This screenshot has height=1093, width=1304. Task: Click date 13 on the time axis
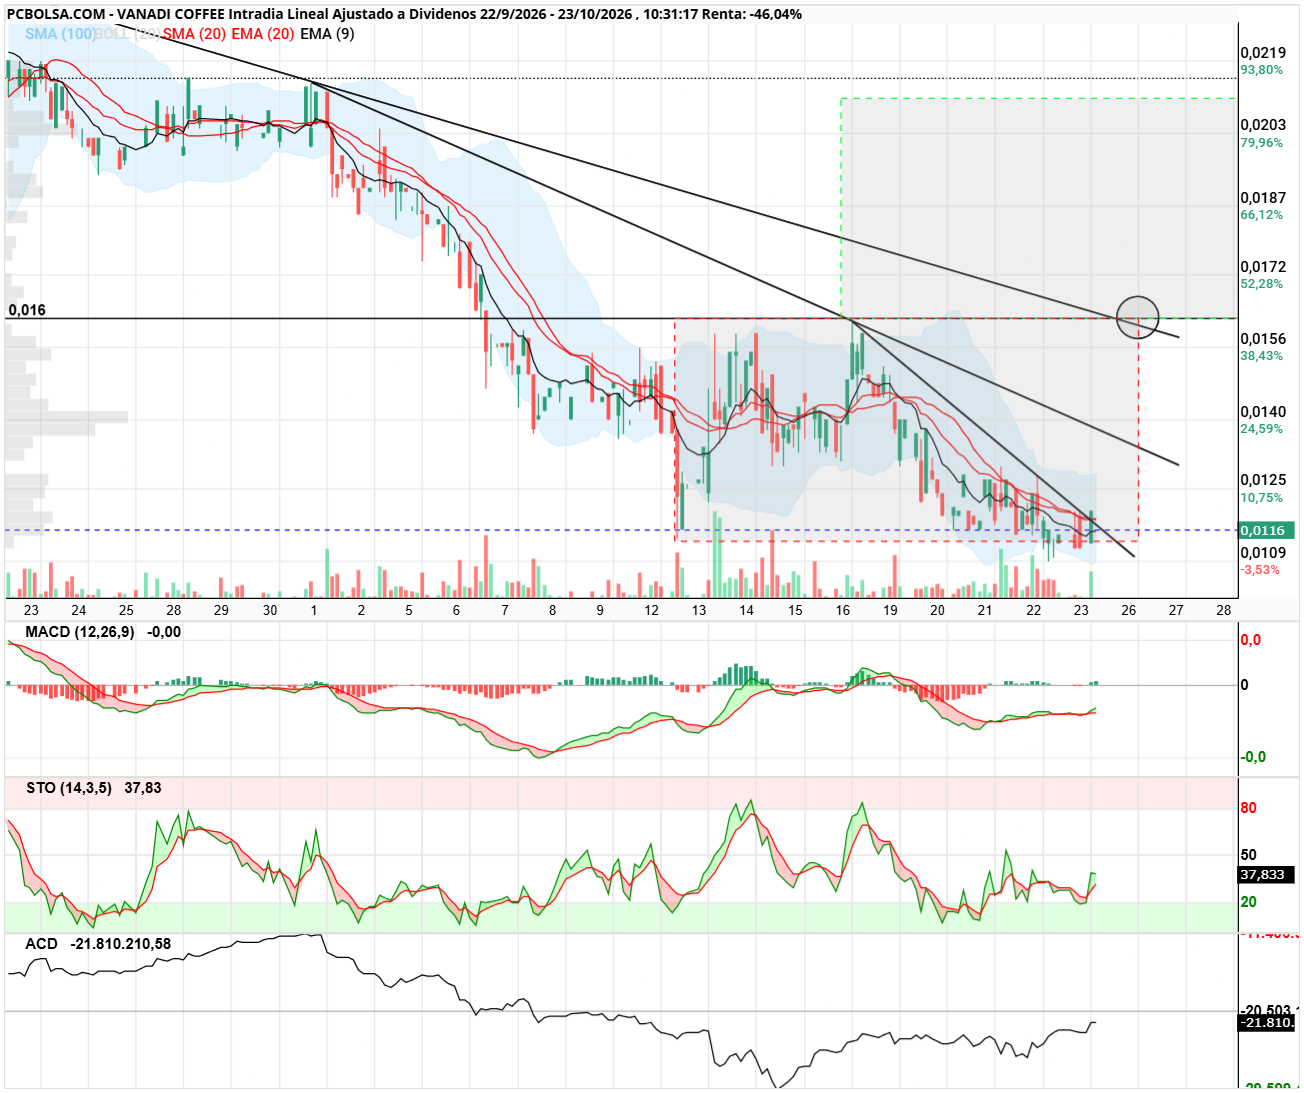pos(699,610)
